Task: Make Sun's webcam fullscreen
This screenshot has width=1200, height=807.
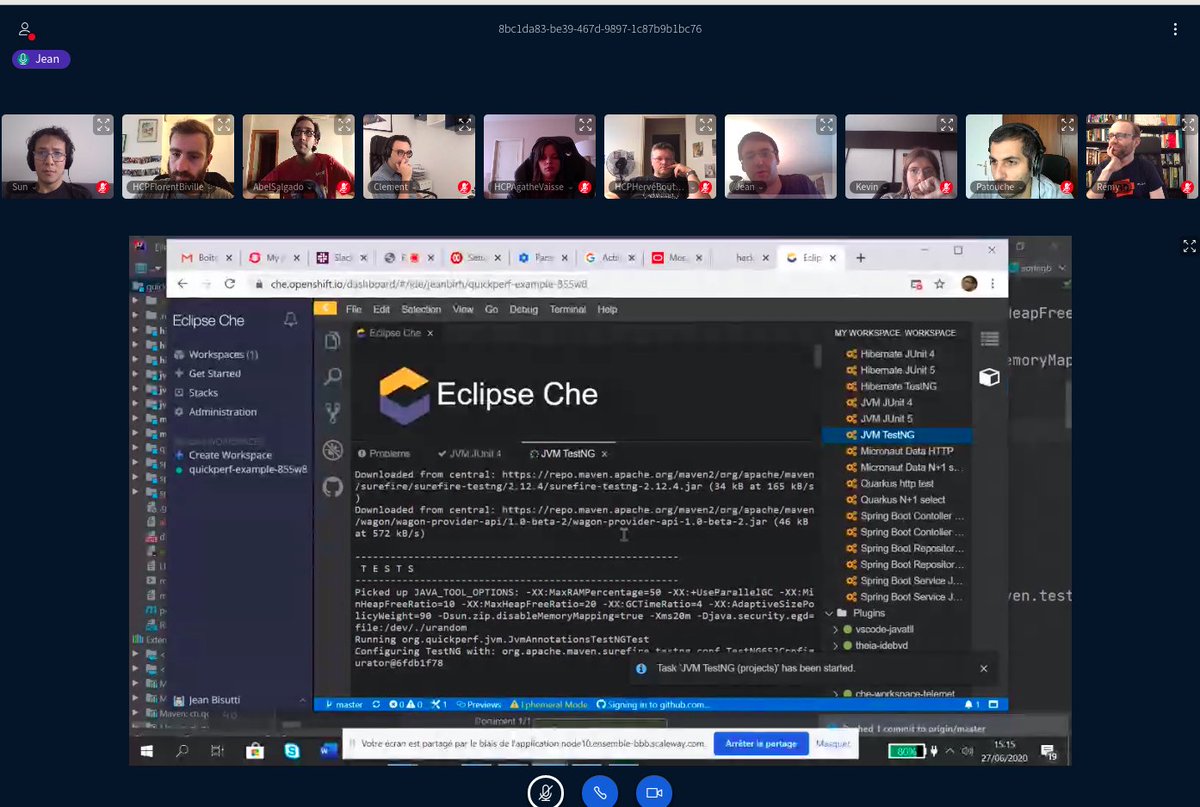Action: (103, 125)
